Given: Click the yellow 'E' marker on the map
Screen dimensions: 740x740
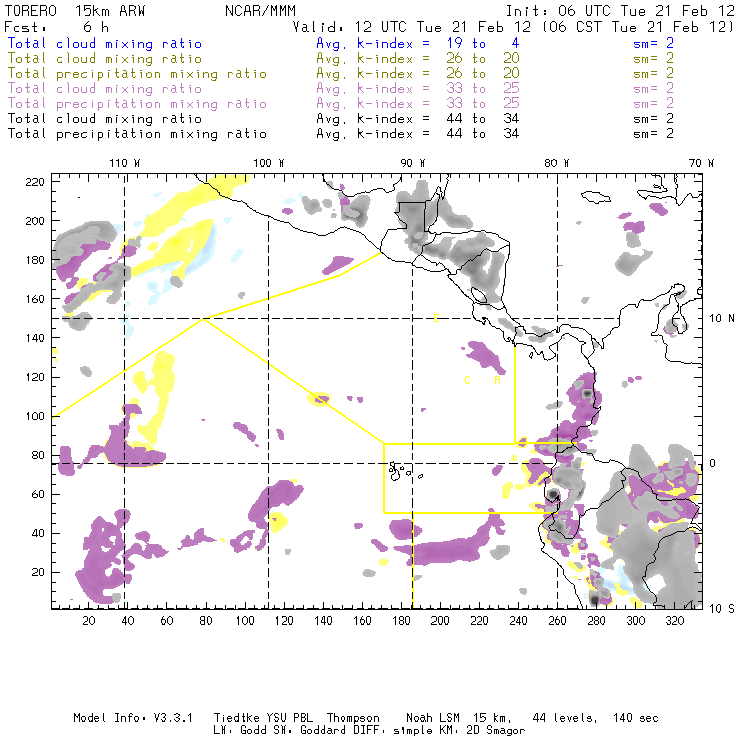Looking at the screenshot, I should coord(436,319).
